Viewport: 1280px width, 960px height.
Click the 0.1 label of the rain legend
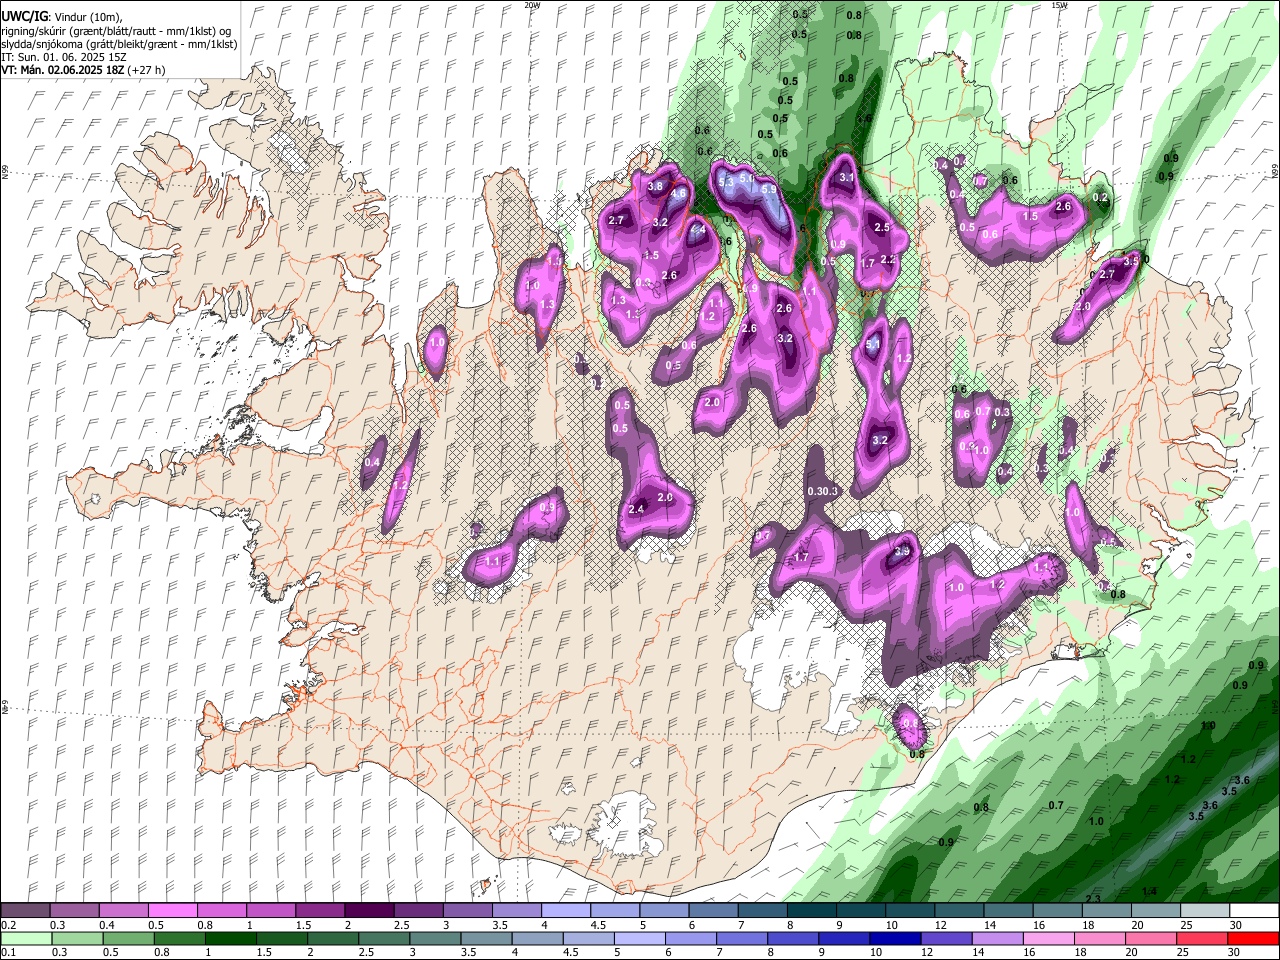click(x=8, y=952)
